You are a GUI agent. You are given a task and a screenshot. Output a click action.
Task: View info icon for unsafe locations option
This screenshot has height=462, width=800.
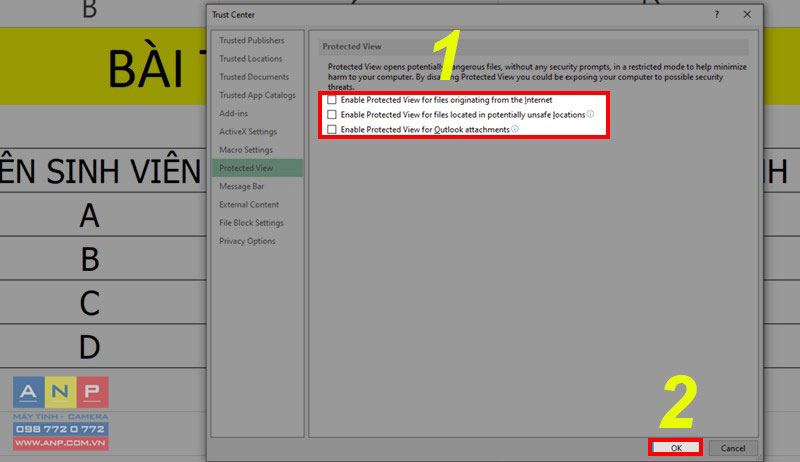pyautogui.click(x=590, y=114)
